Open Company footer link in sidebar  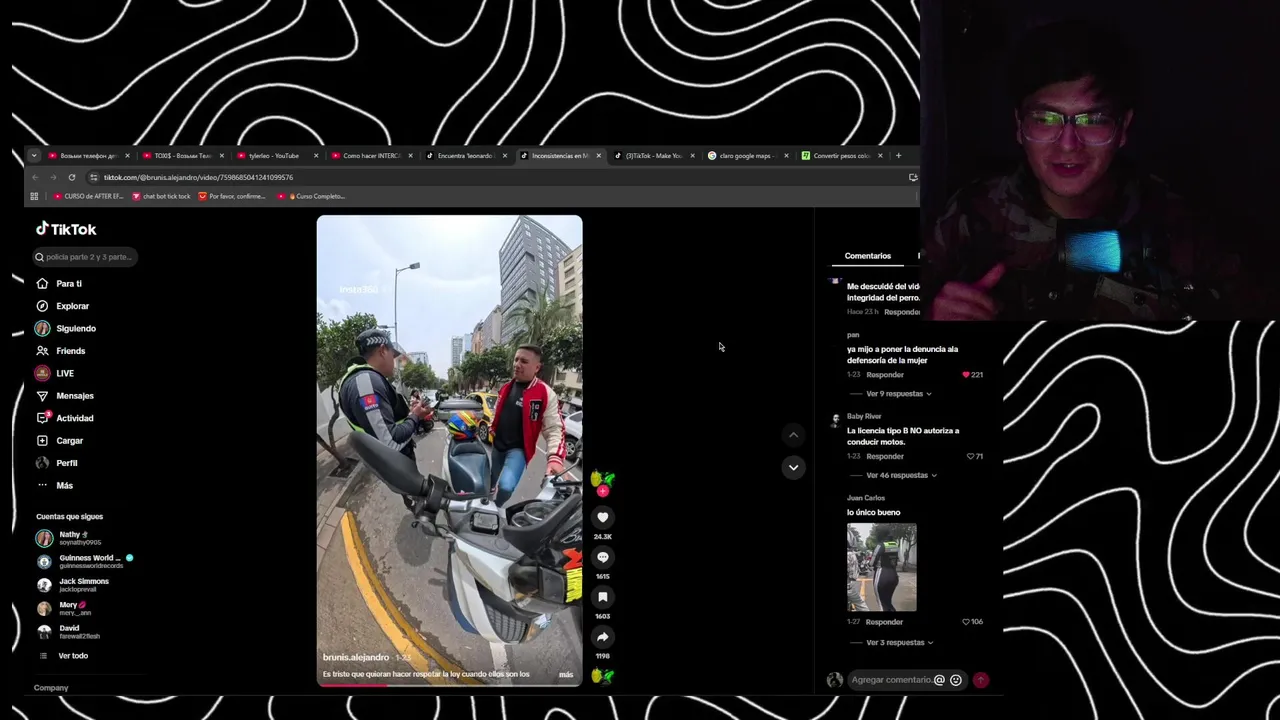[x=51, y=688]
